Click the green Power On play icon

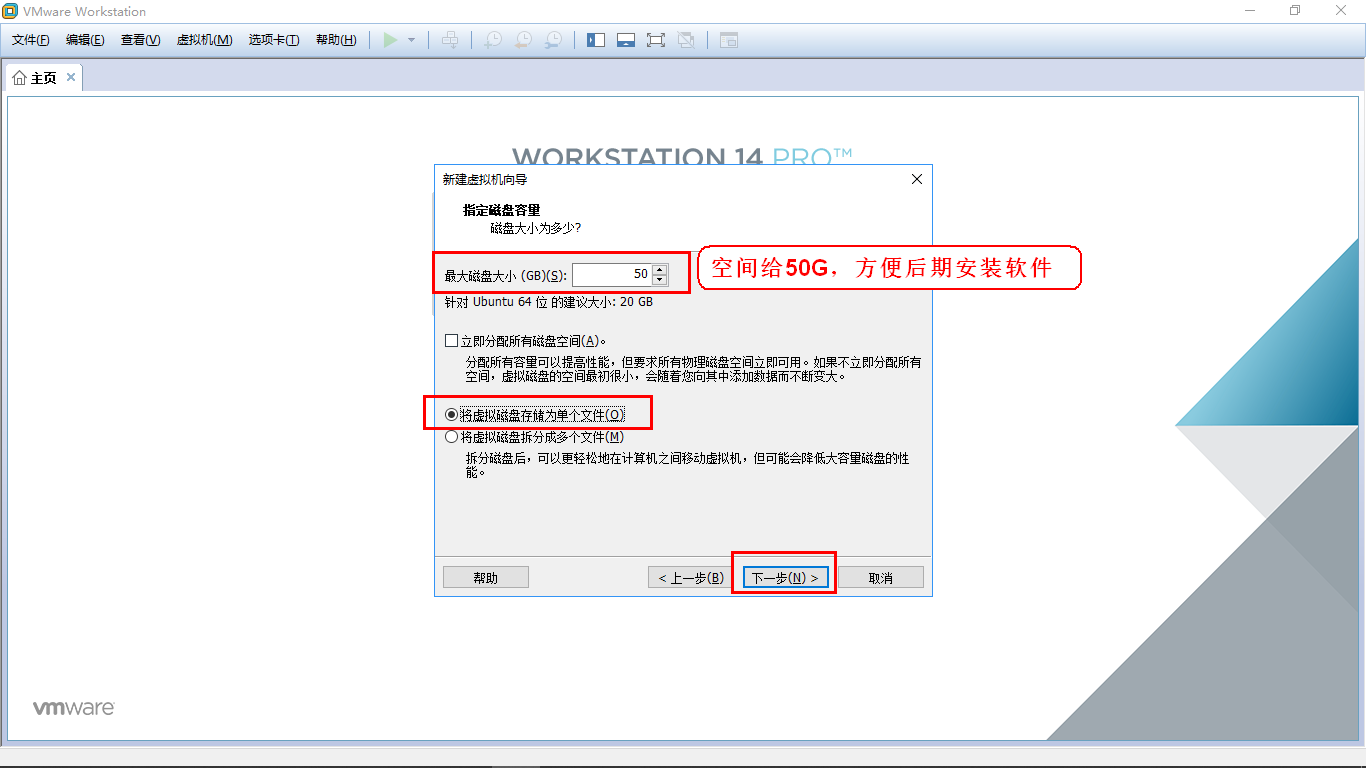(x=390, y=40)
